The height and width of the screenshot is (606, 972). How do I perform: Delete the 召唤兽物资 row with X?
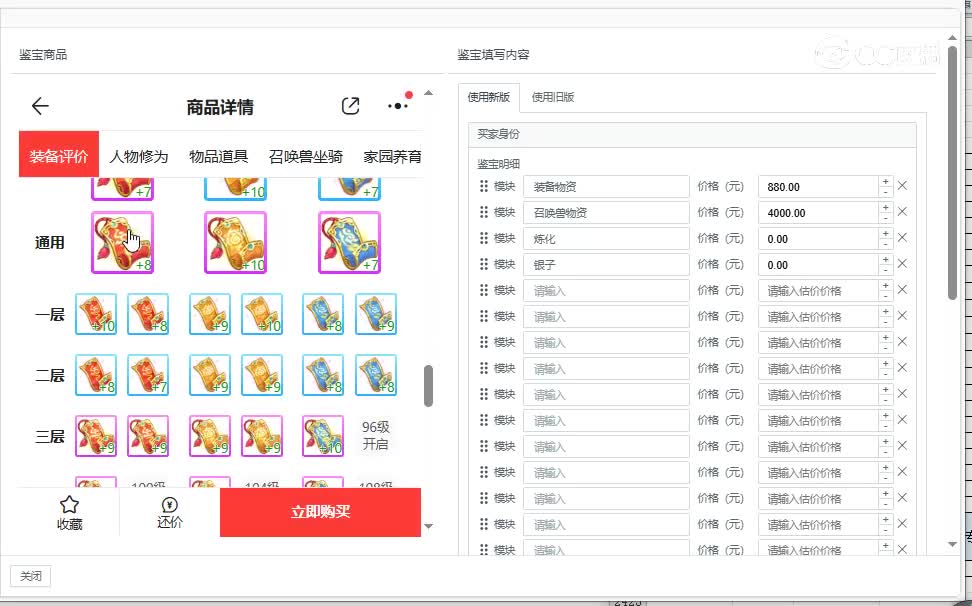903,211
